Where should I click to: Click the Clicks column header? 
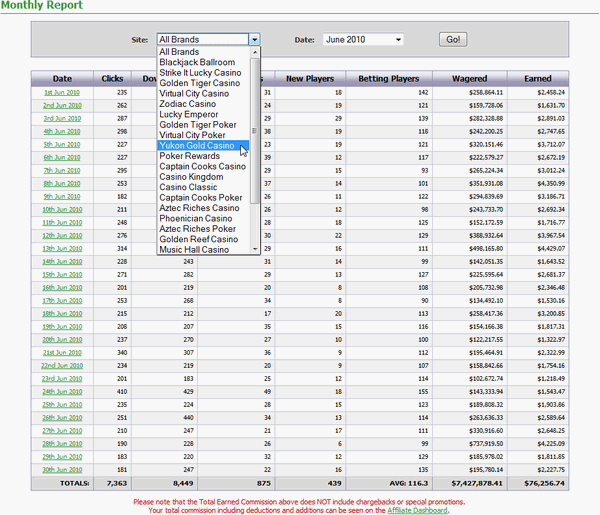click(112, 78)
